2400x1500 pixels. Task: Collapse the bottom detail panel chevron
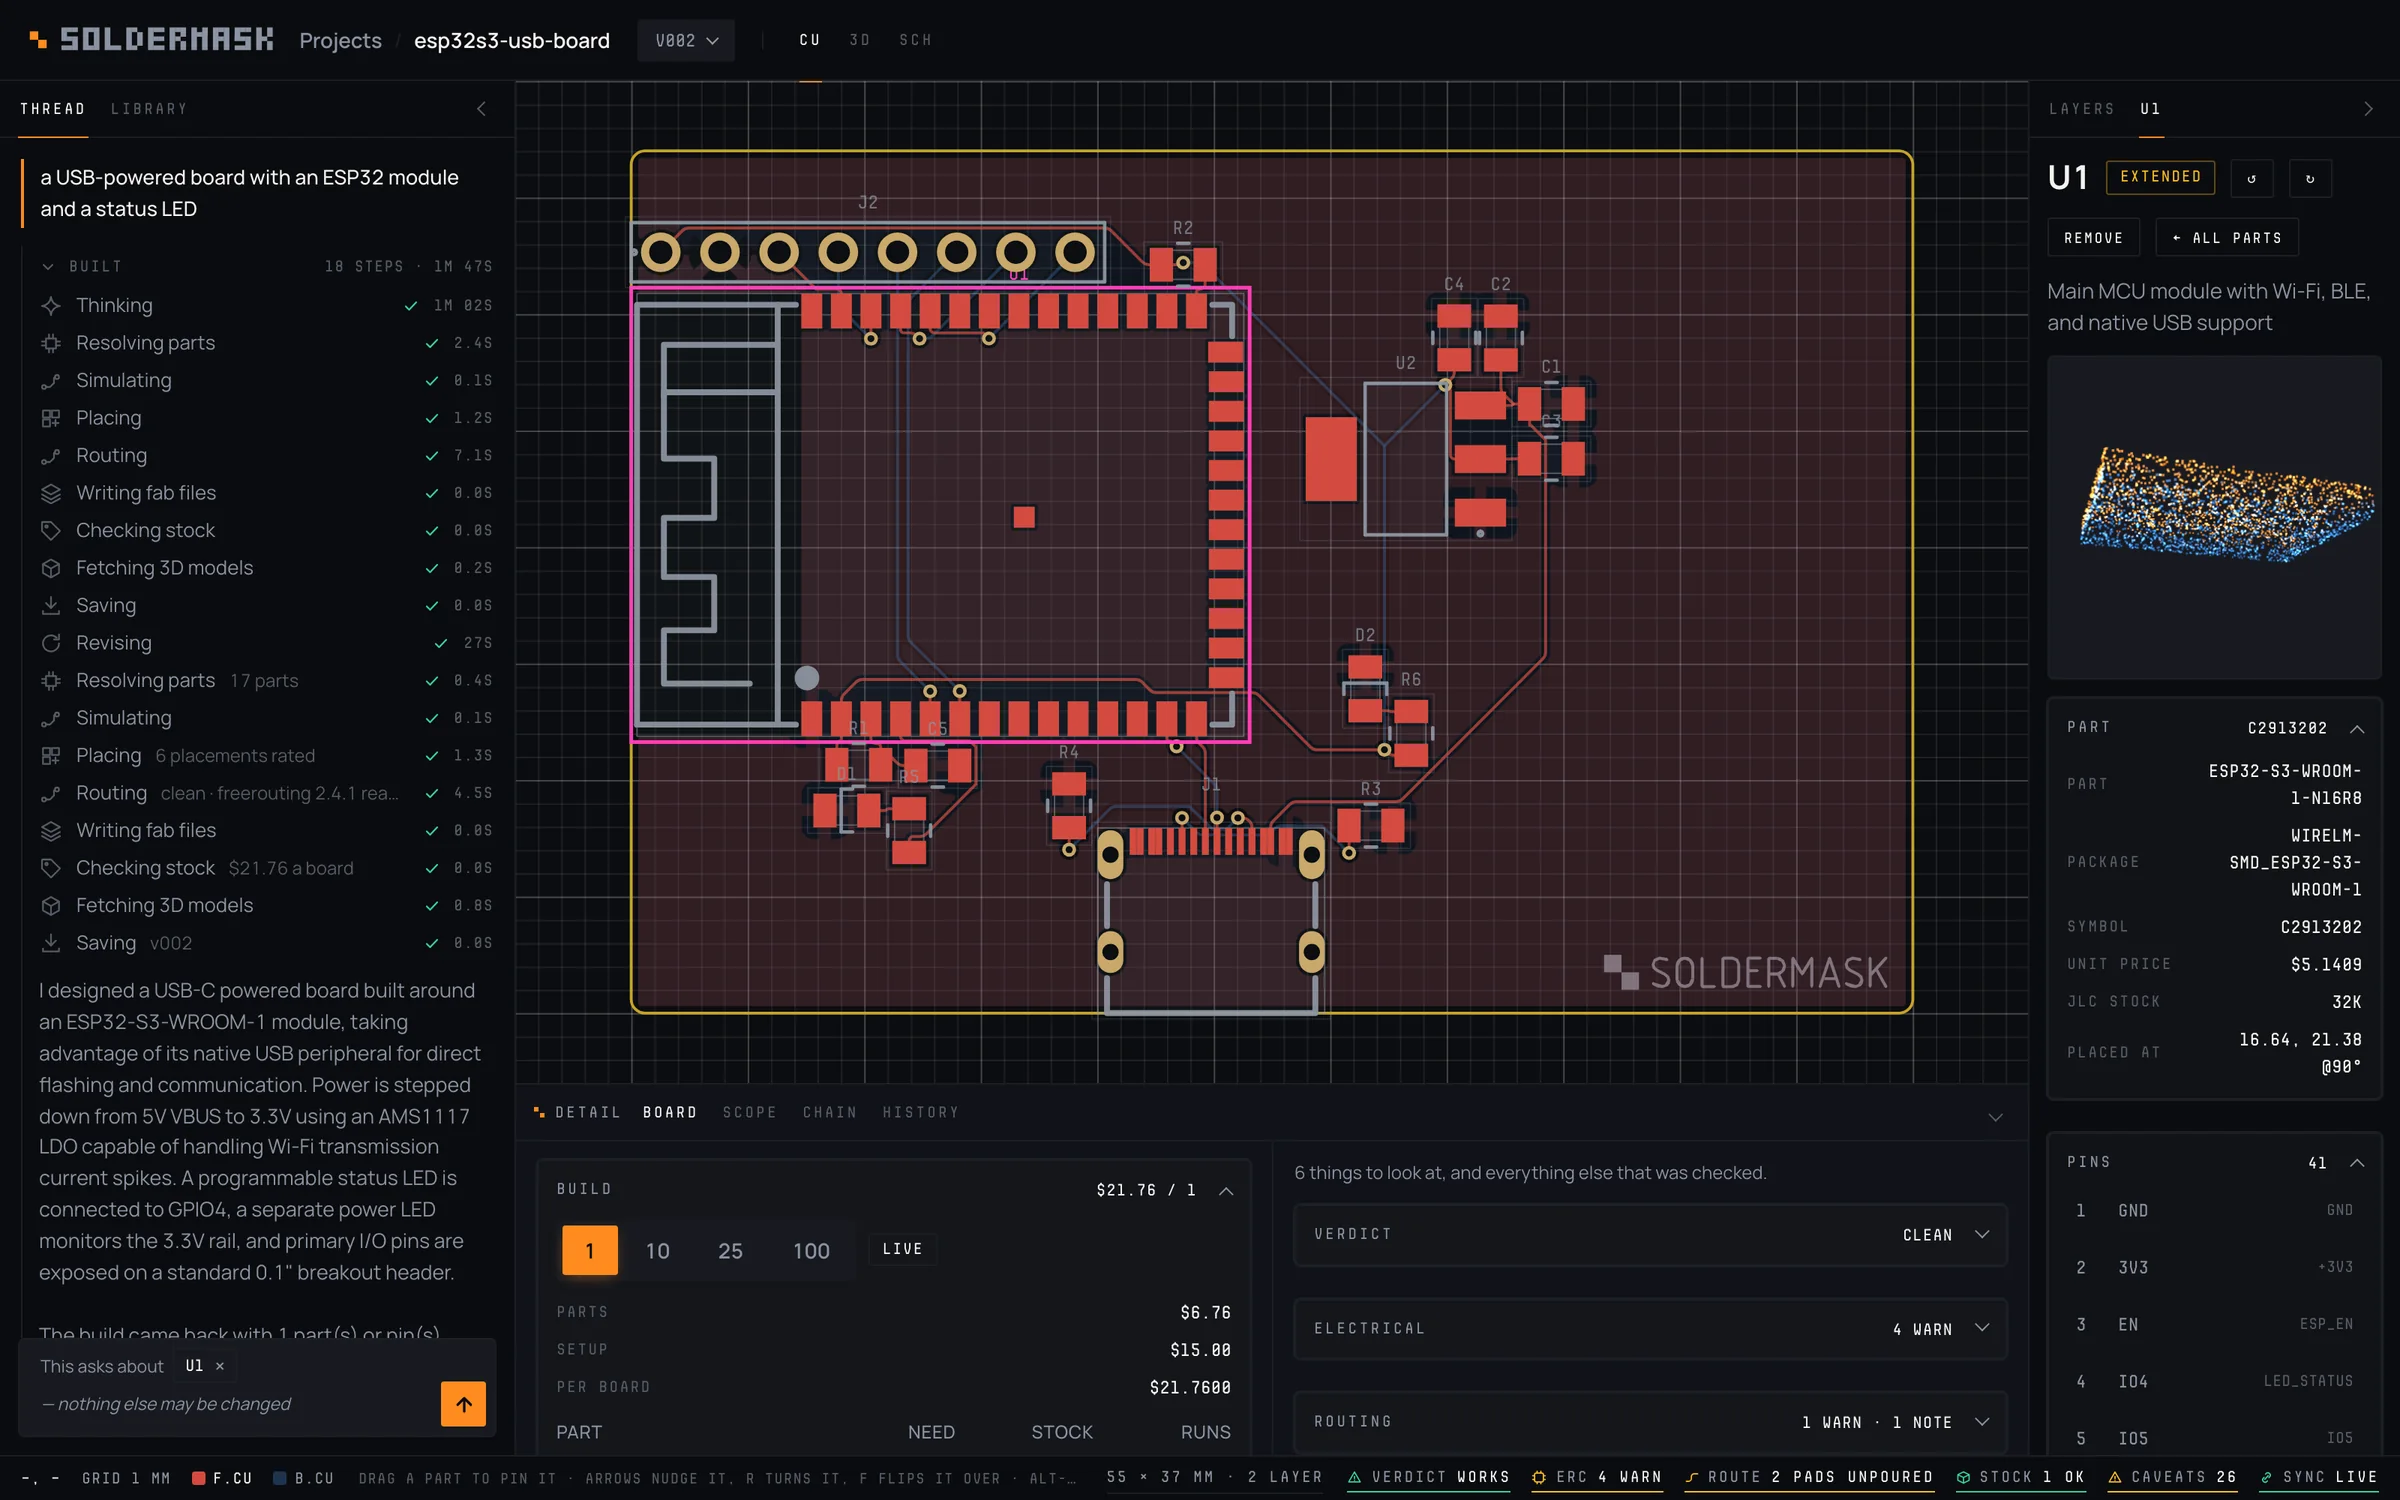point(1995,1117)
